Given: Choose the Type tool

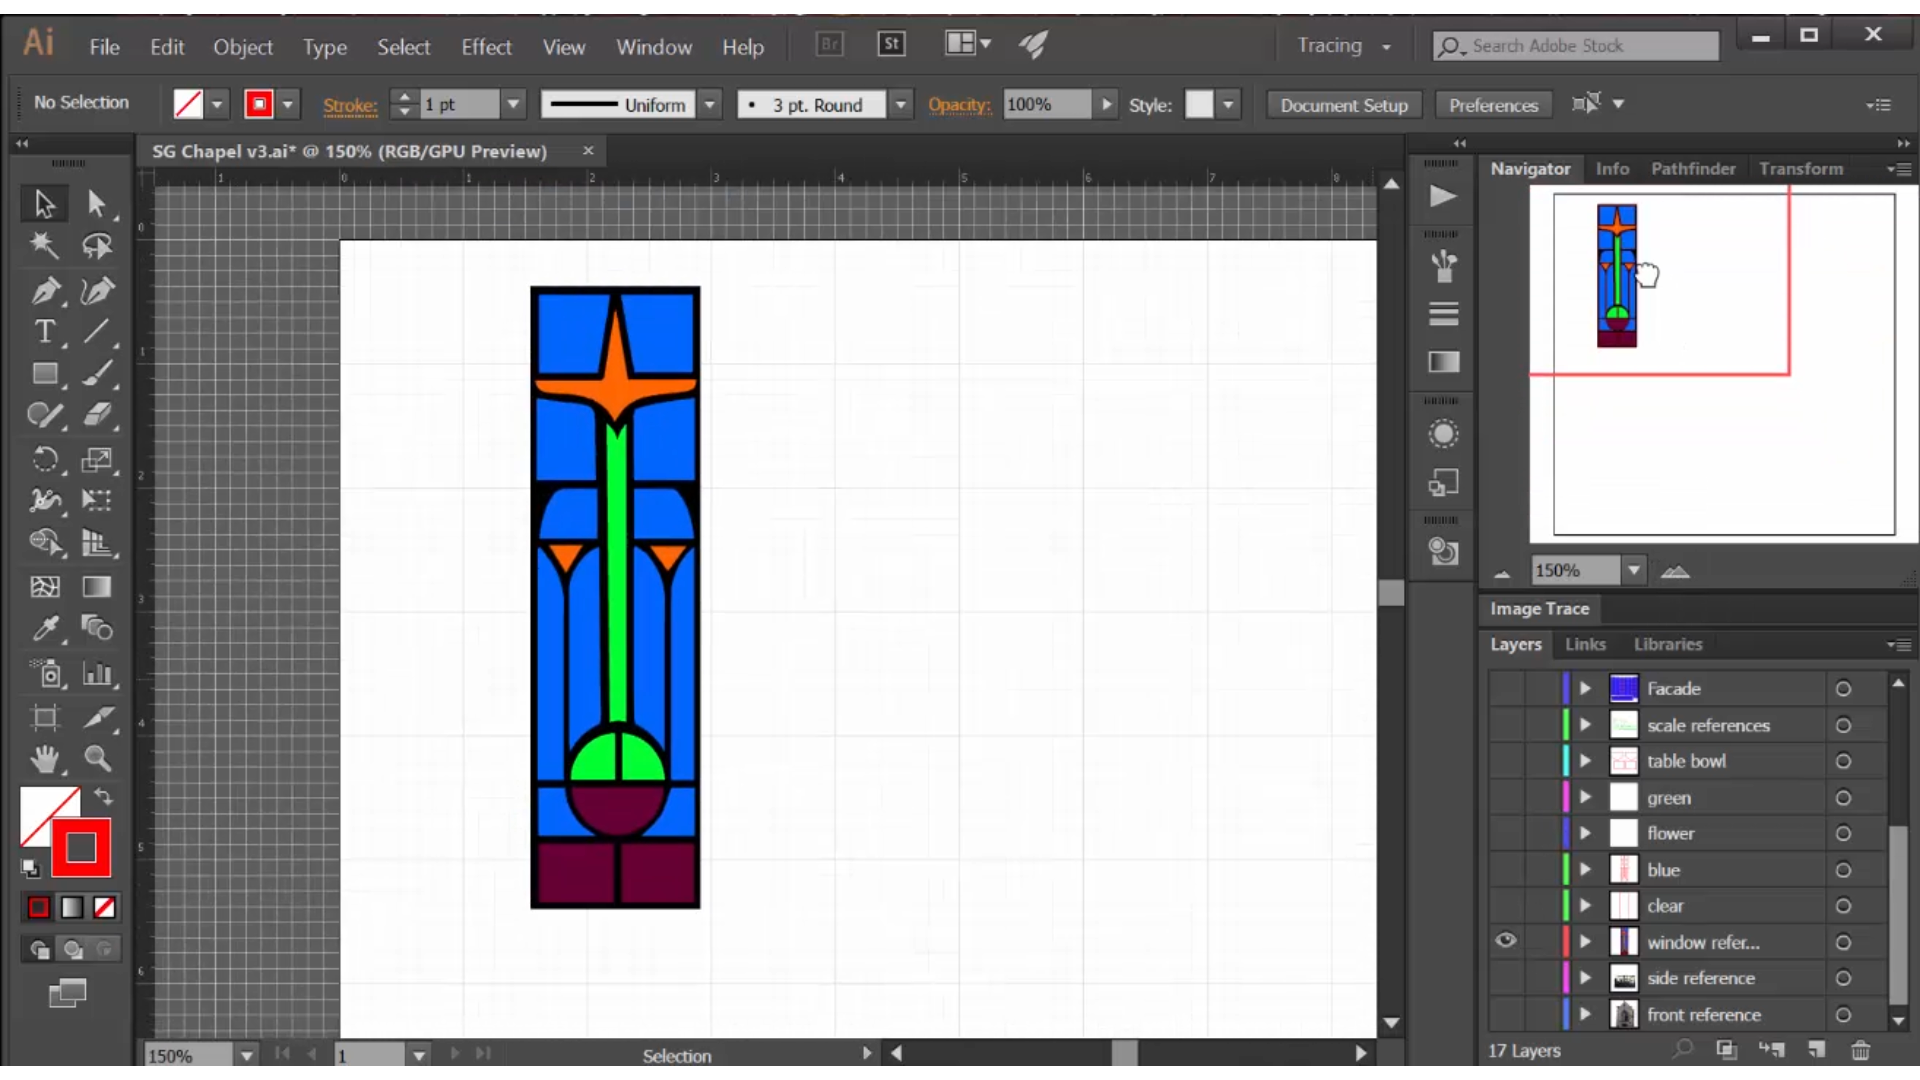Looking at the screenshot, I should click(44, 332).
